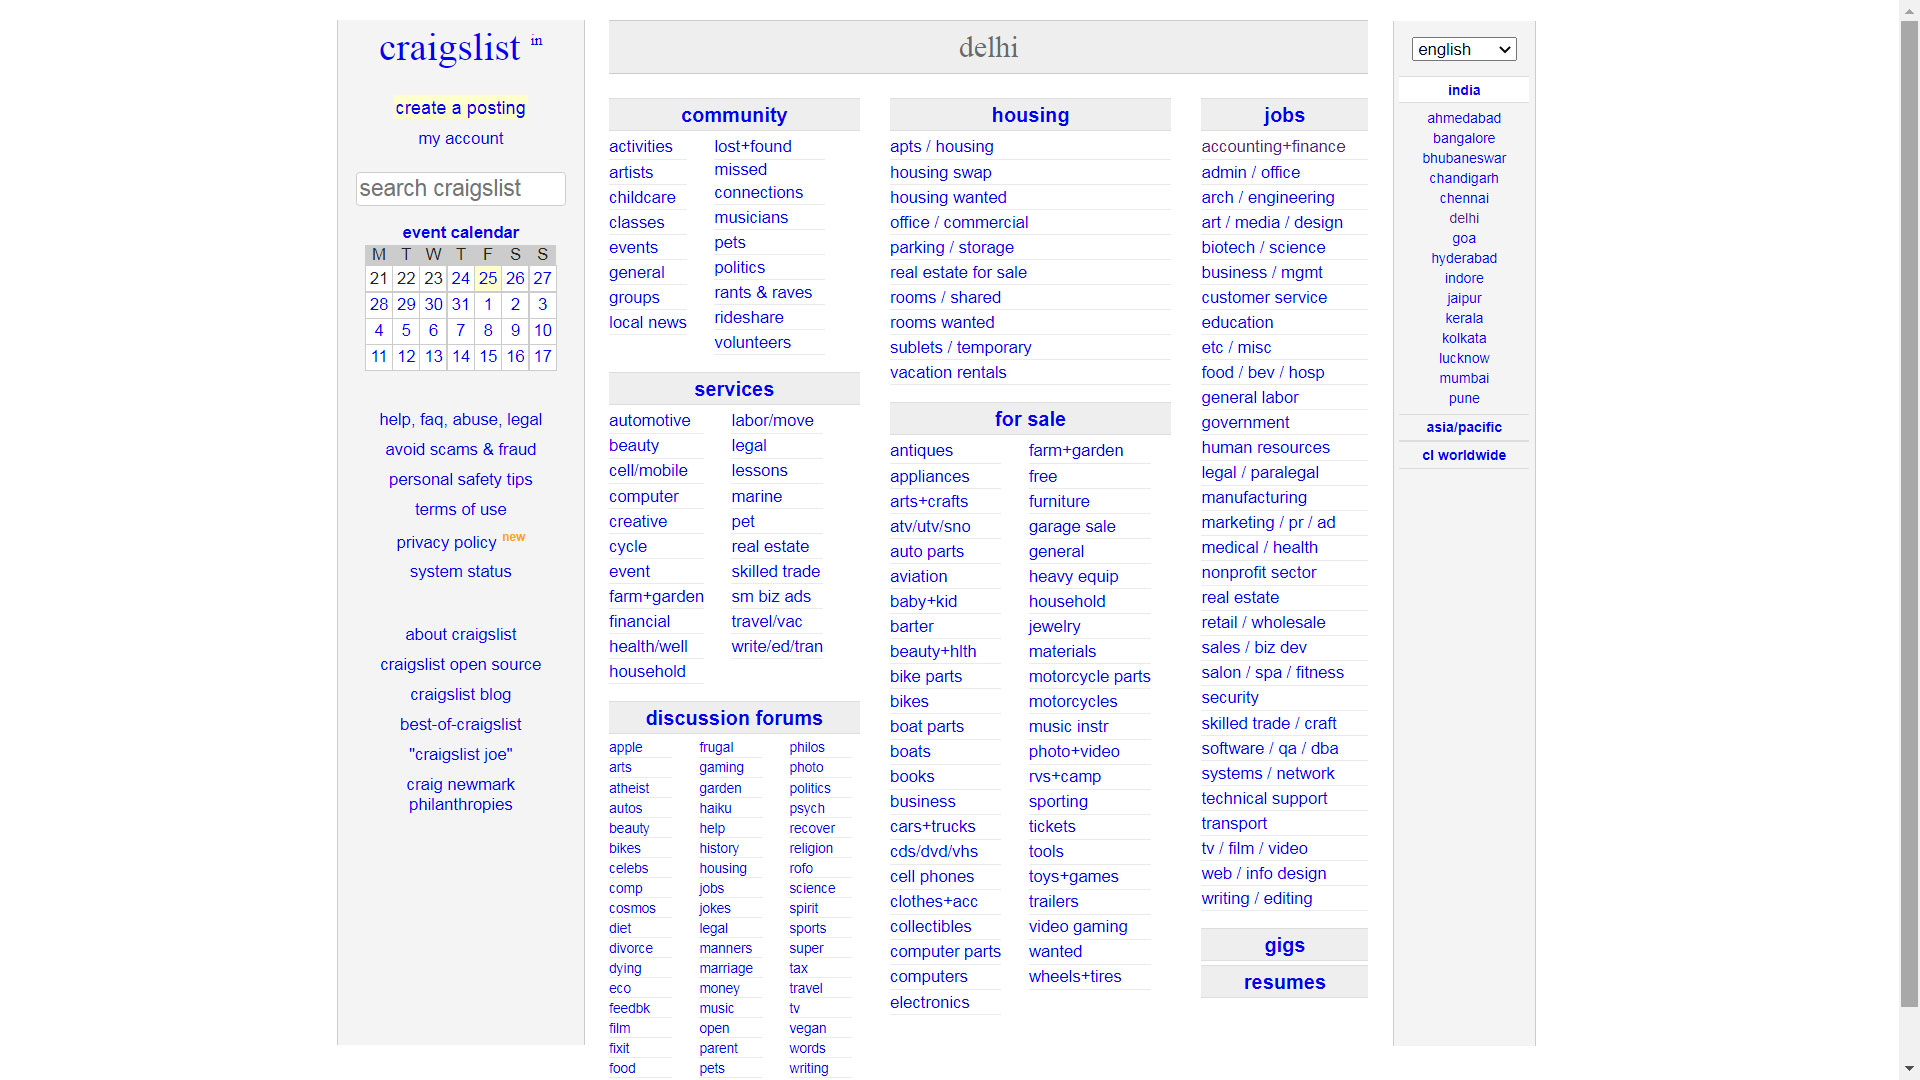Click the craigslist logo link

pos(450,47)
